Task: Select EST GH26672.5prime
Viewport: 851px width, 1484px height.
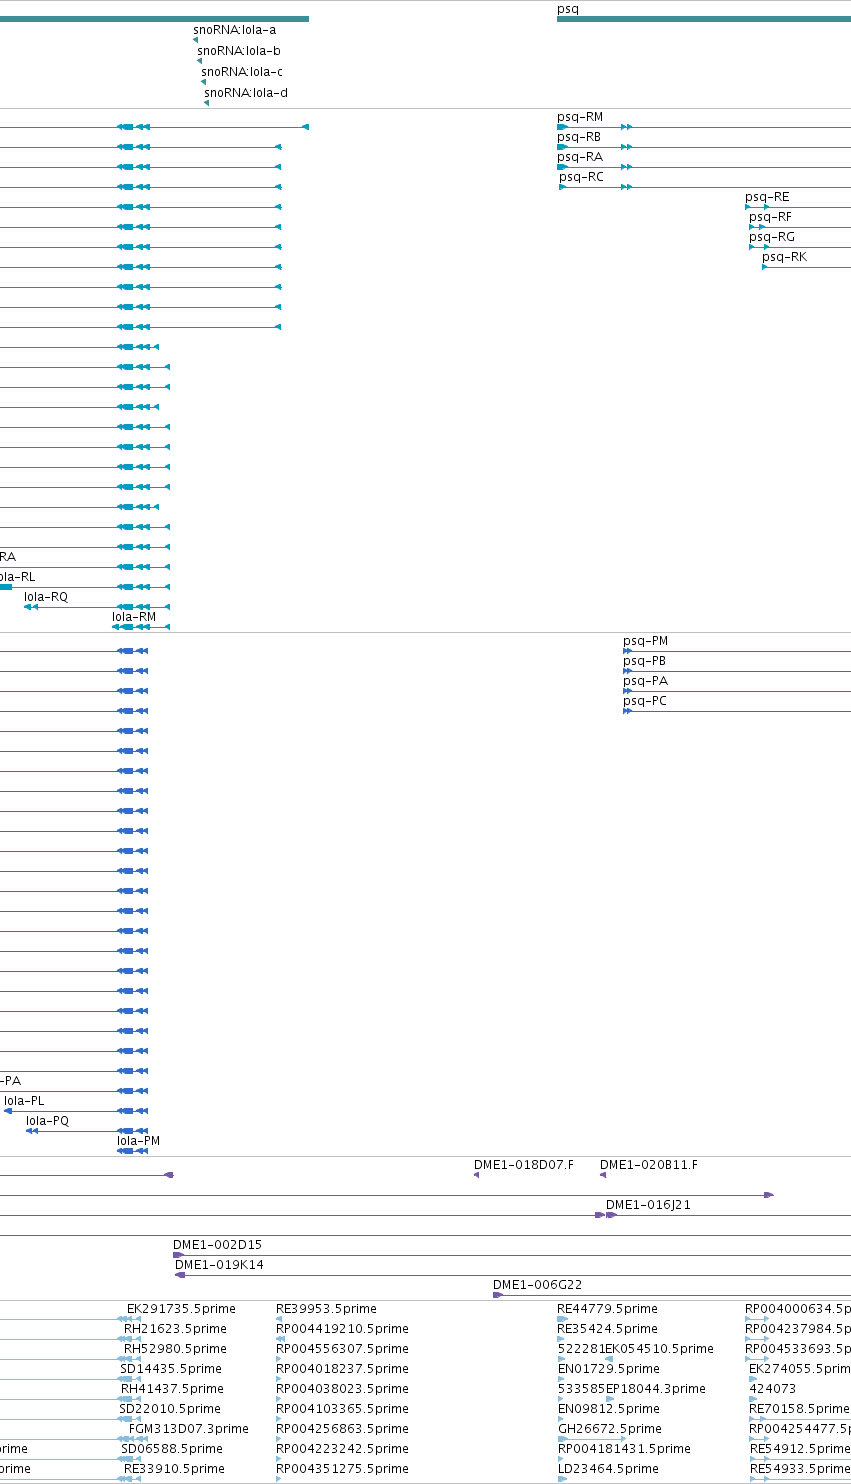Action: tap(609, 1429)
